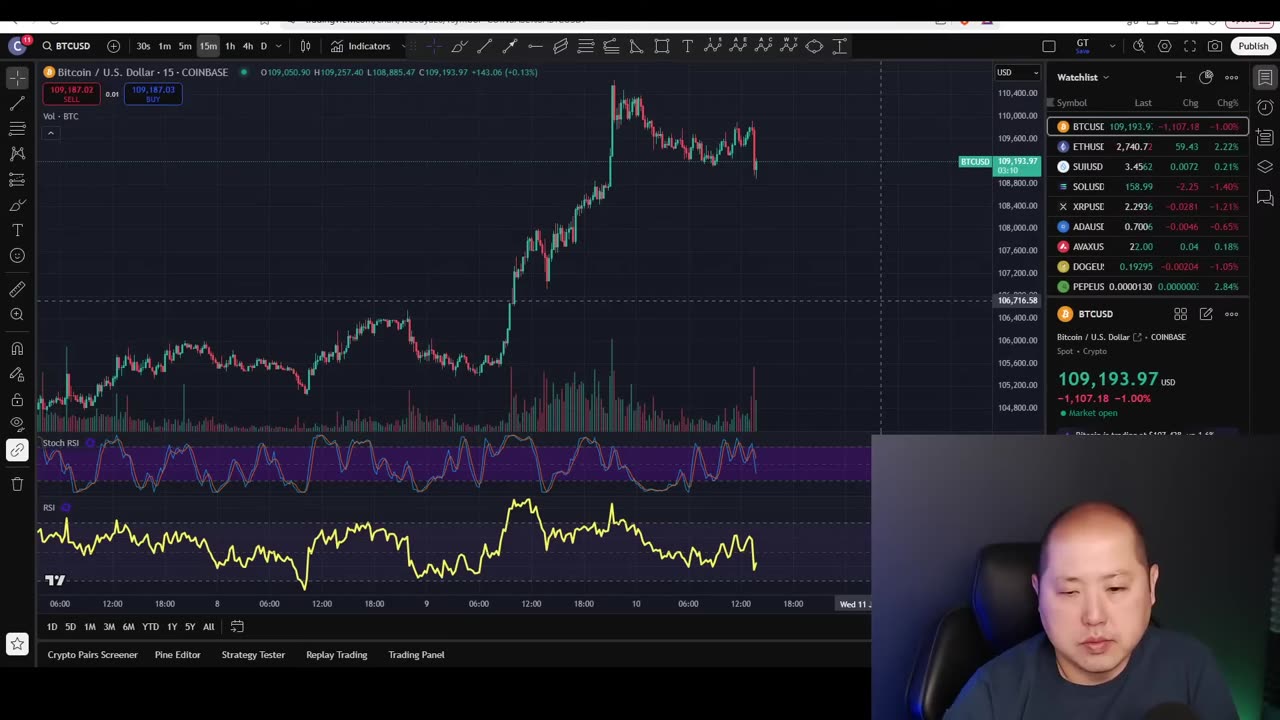Viewport: 1280px width, 720px height.
Task: Open the edit note icon next to BTCUSD details
Action: [x=1206, y=314]
